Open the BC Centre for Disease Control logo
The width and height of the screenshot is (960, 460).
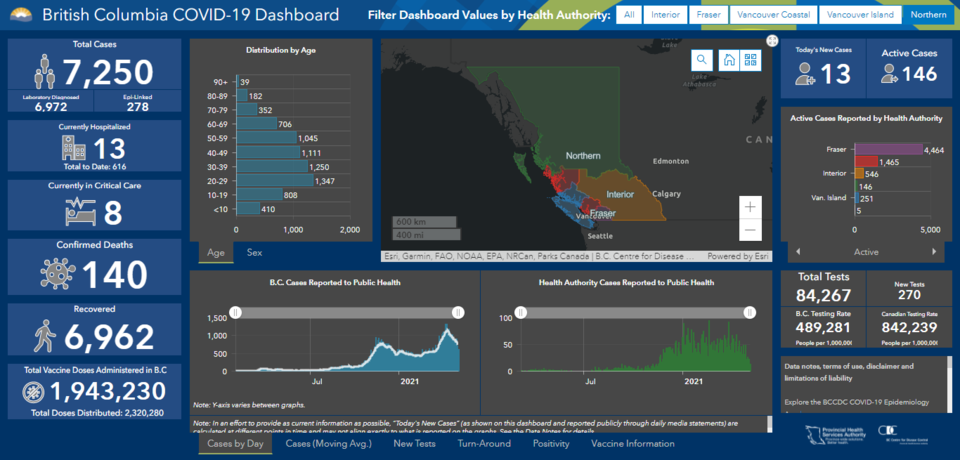pyautogui.click(x=901, y=434)
